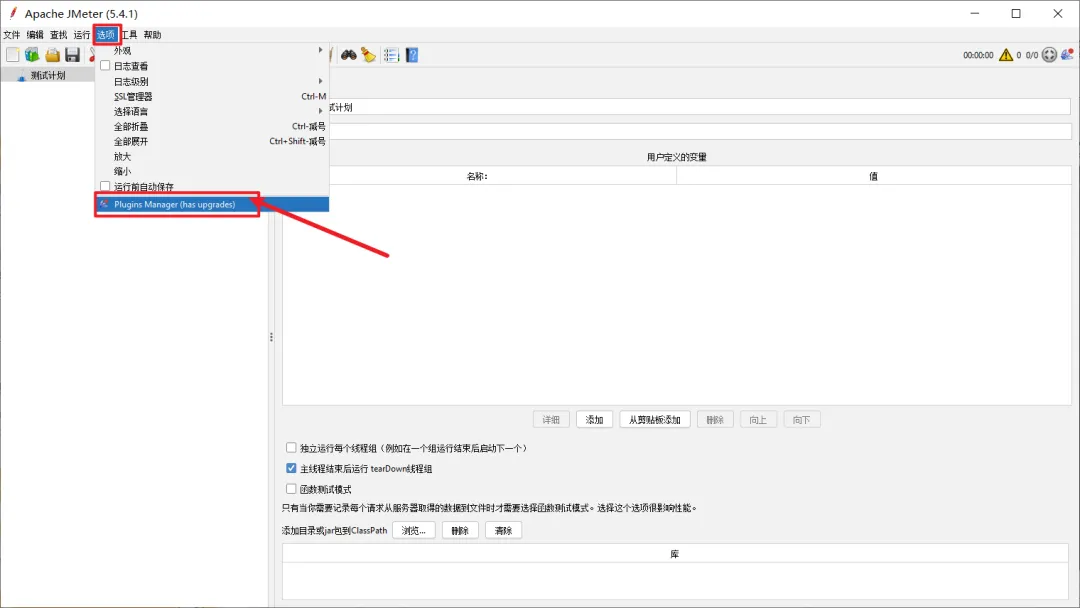The image size is (1080, 608).
Task: Click the 浏览... button
Action: (x=414, y=530)
